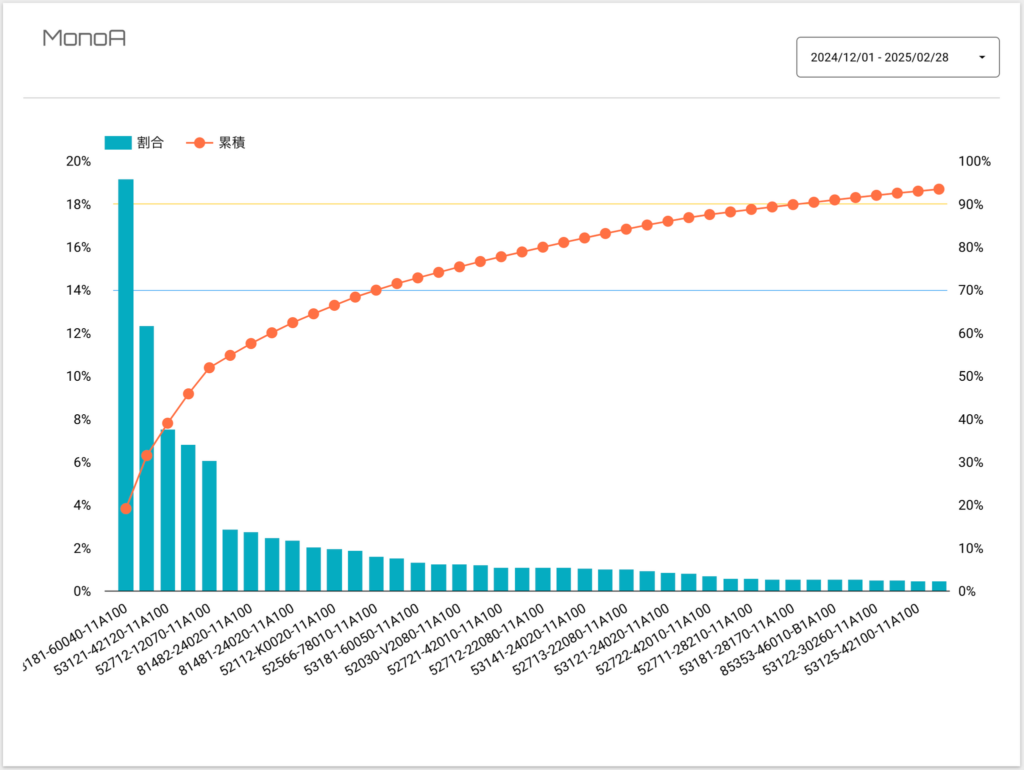Click the bar for 53121-42120-11A100
Screen dimensions: 1024x770
168,510
